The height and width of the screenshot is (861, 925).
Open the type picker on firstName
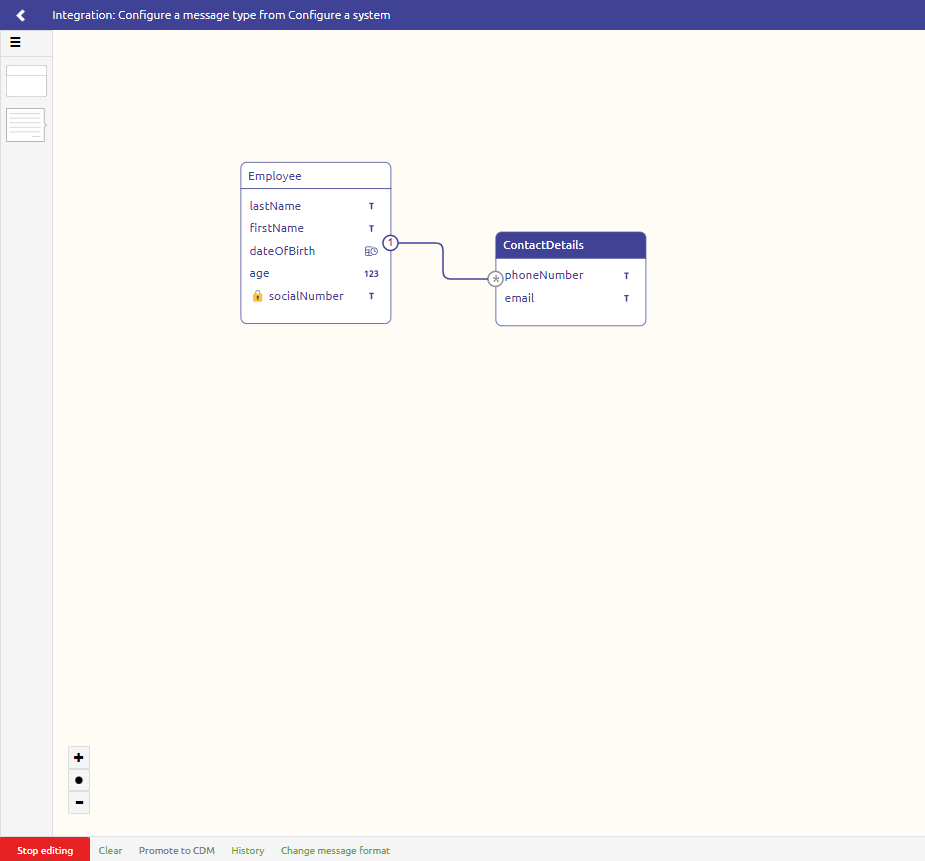point(371,228)
